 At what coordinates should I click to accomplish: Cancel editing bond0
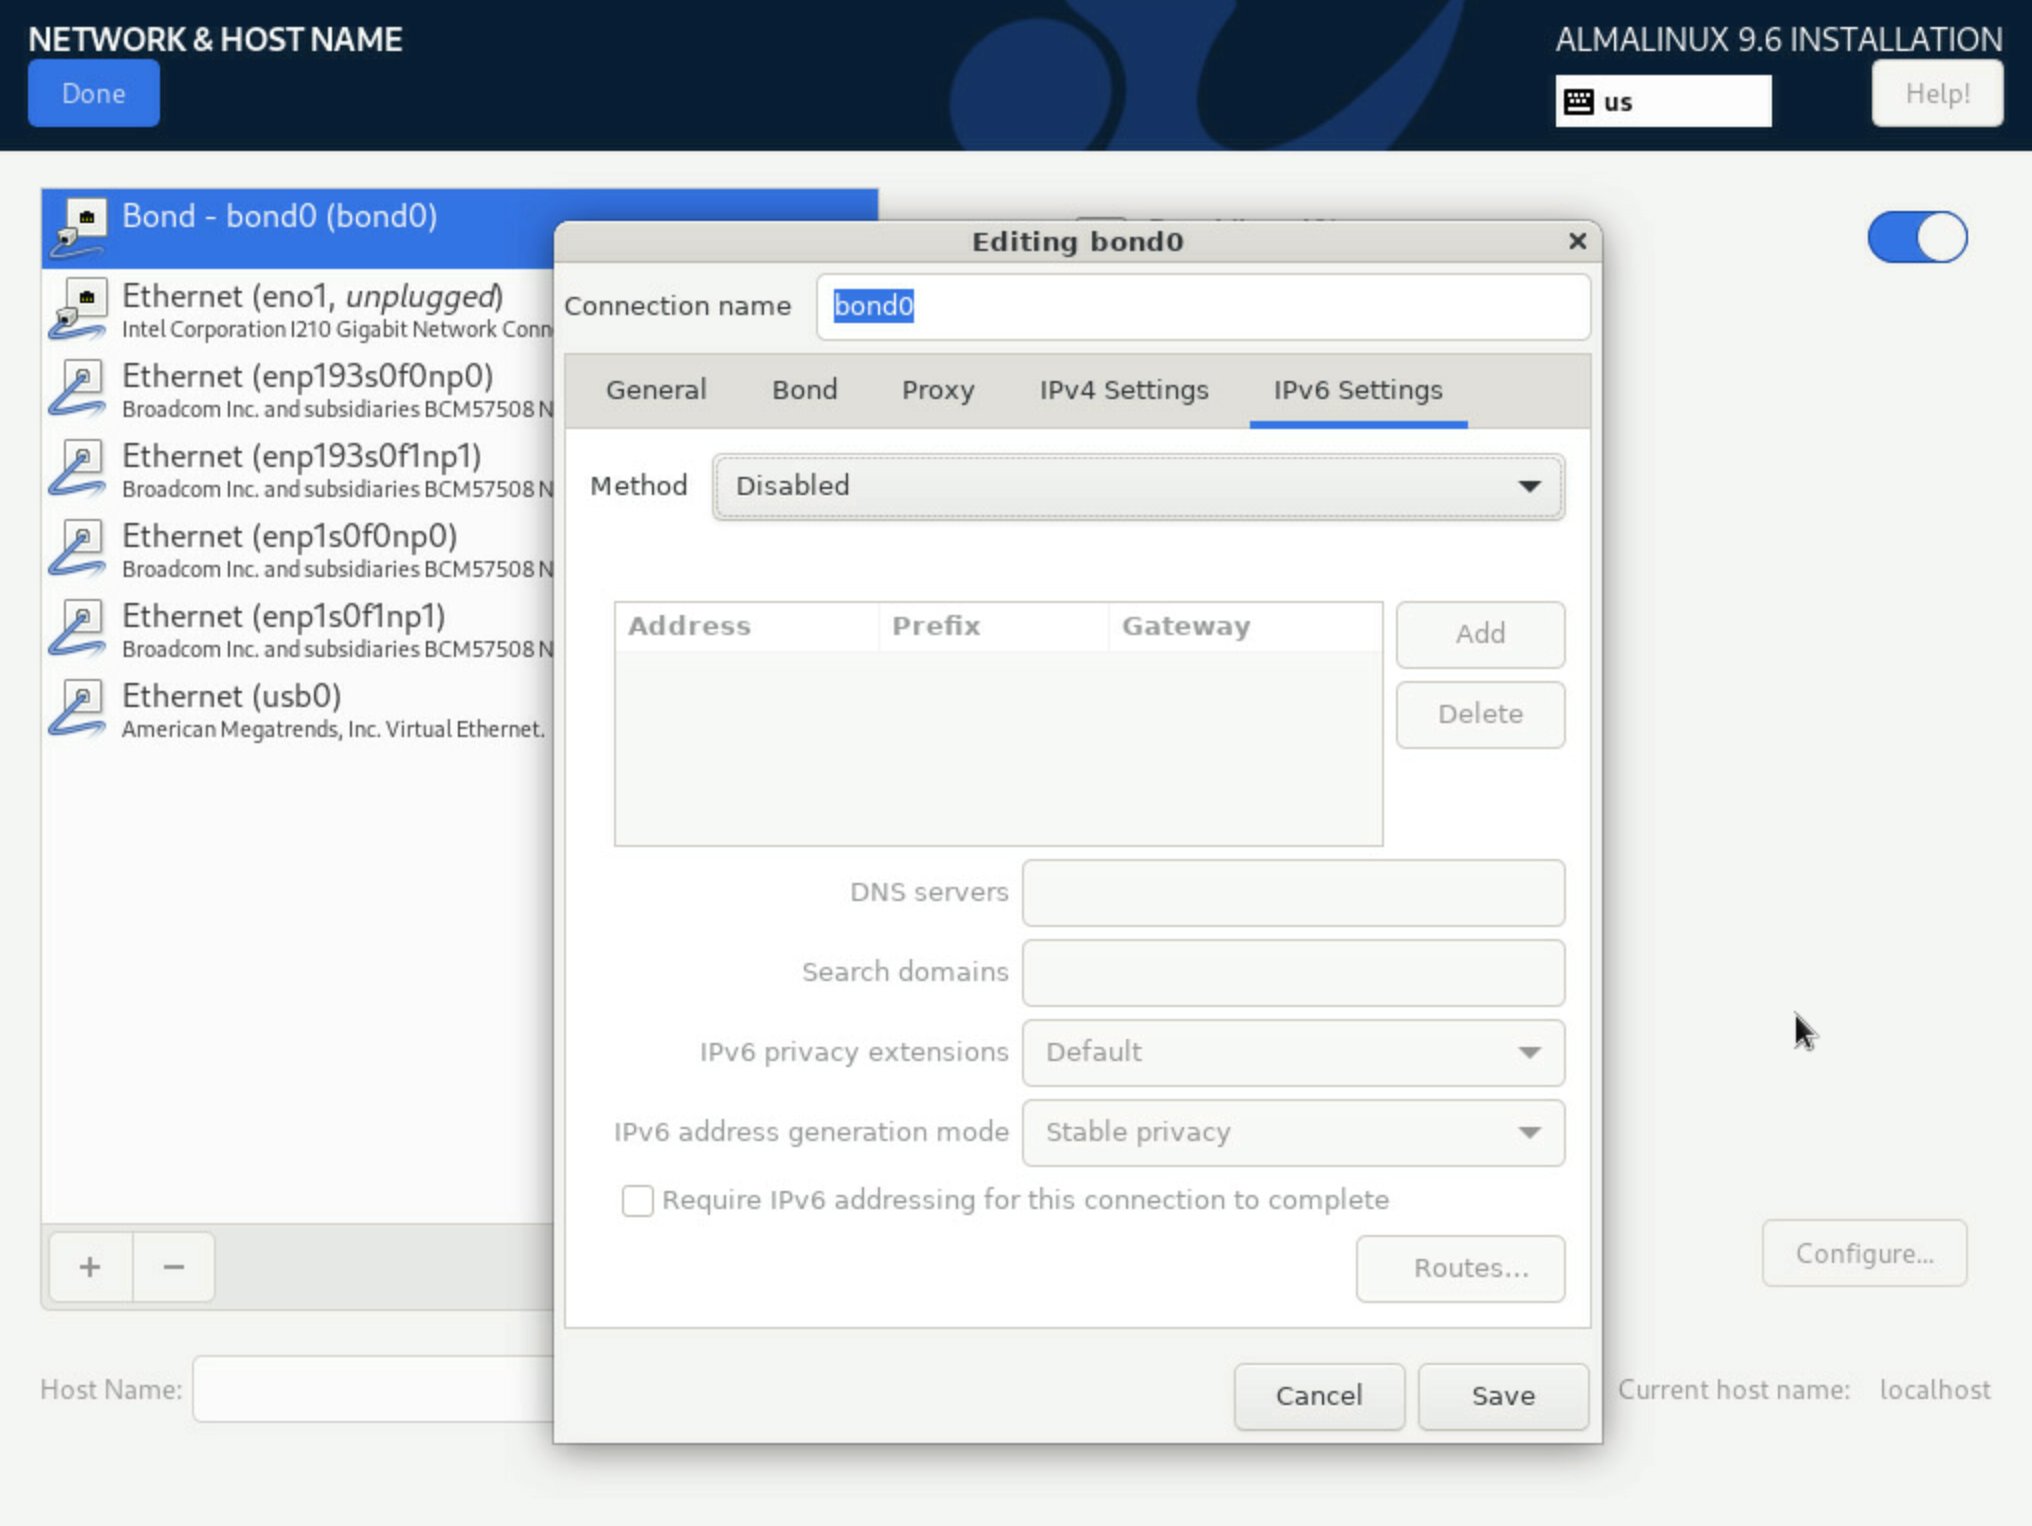coord(1319,1396)
